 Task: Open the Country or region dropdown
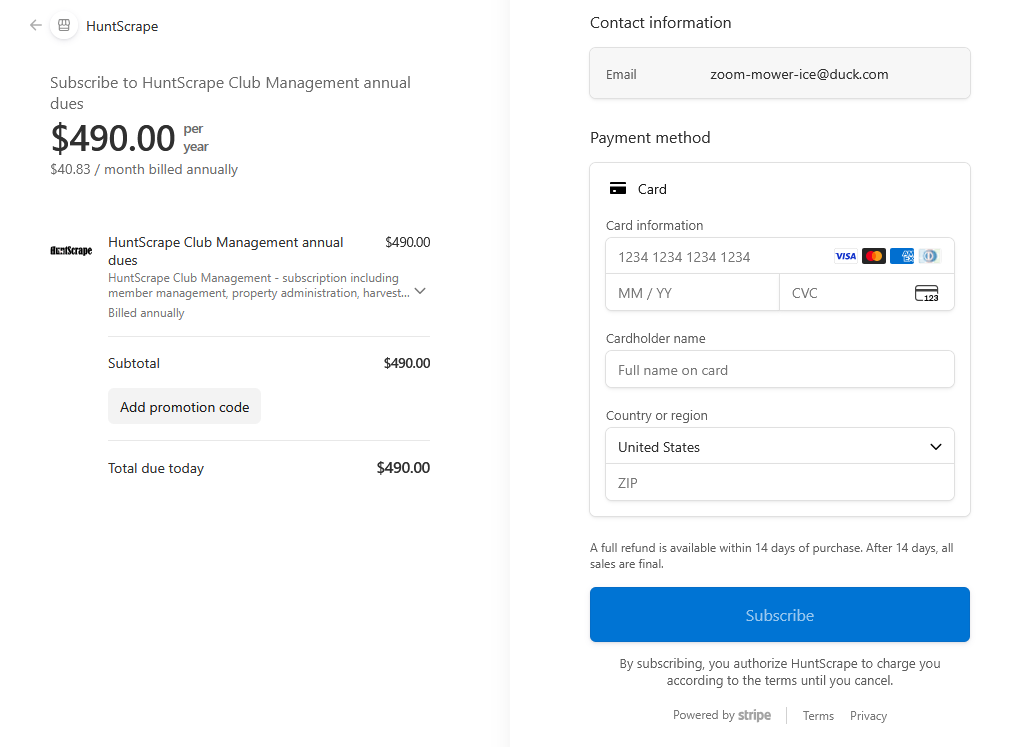pos(779,446)
